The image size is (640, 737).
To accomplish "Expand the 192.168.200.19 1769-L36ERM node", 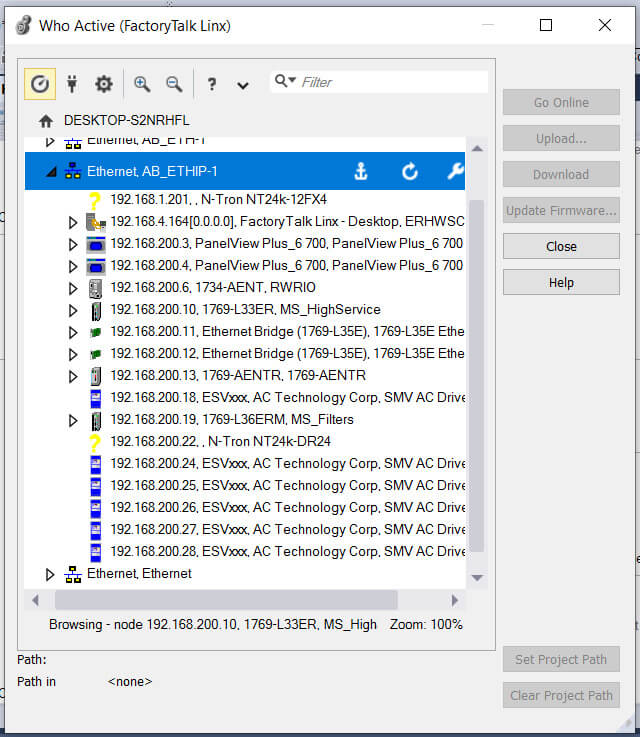I will pyautogui.click(x=73, y=420).
